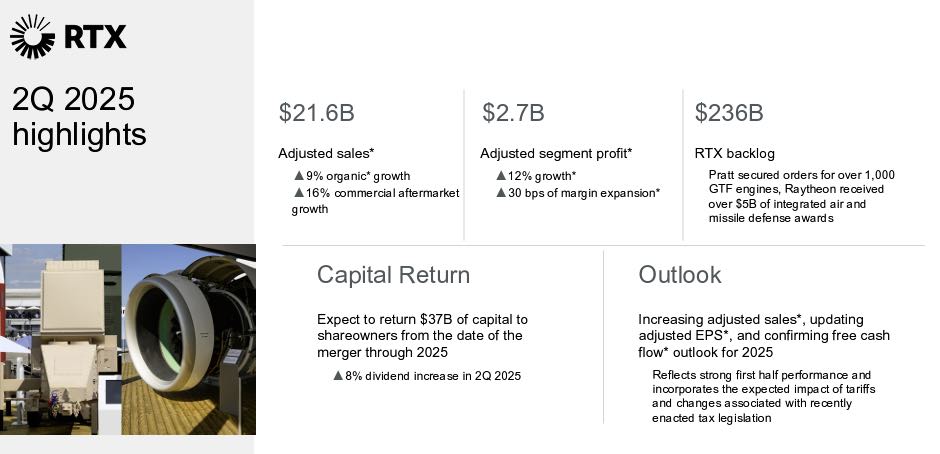
Task: Click the Outlook heading
Action: tap(680, 275)
